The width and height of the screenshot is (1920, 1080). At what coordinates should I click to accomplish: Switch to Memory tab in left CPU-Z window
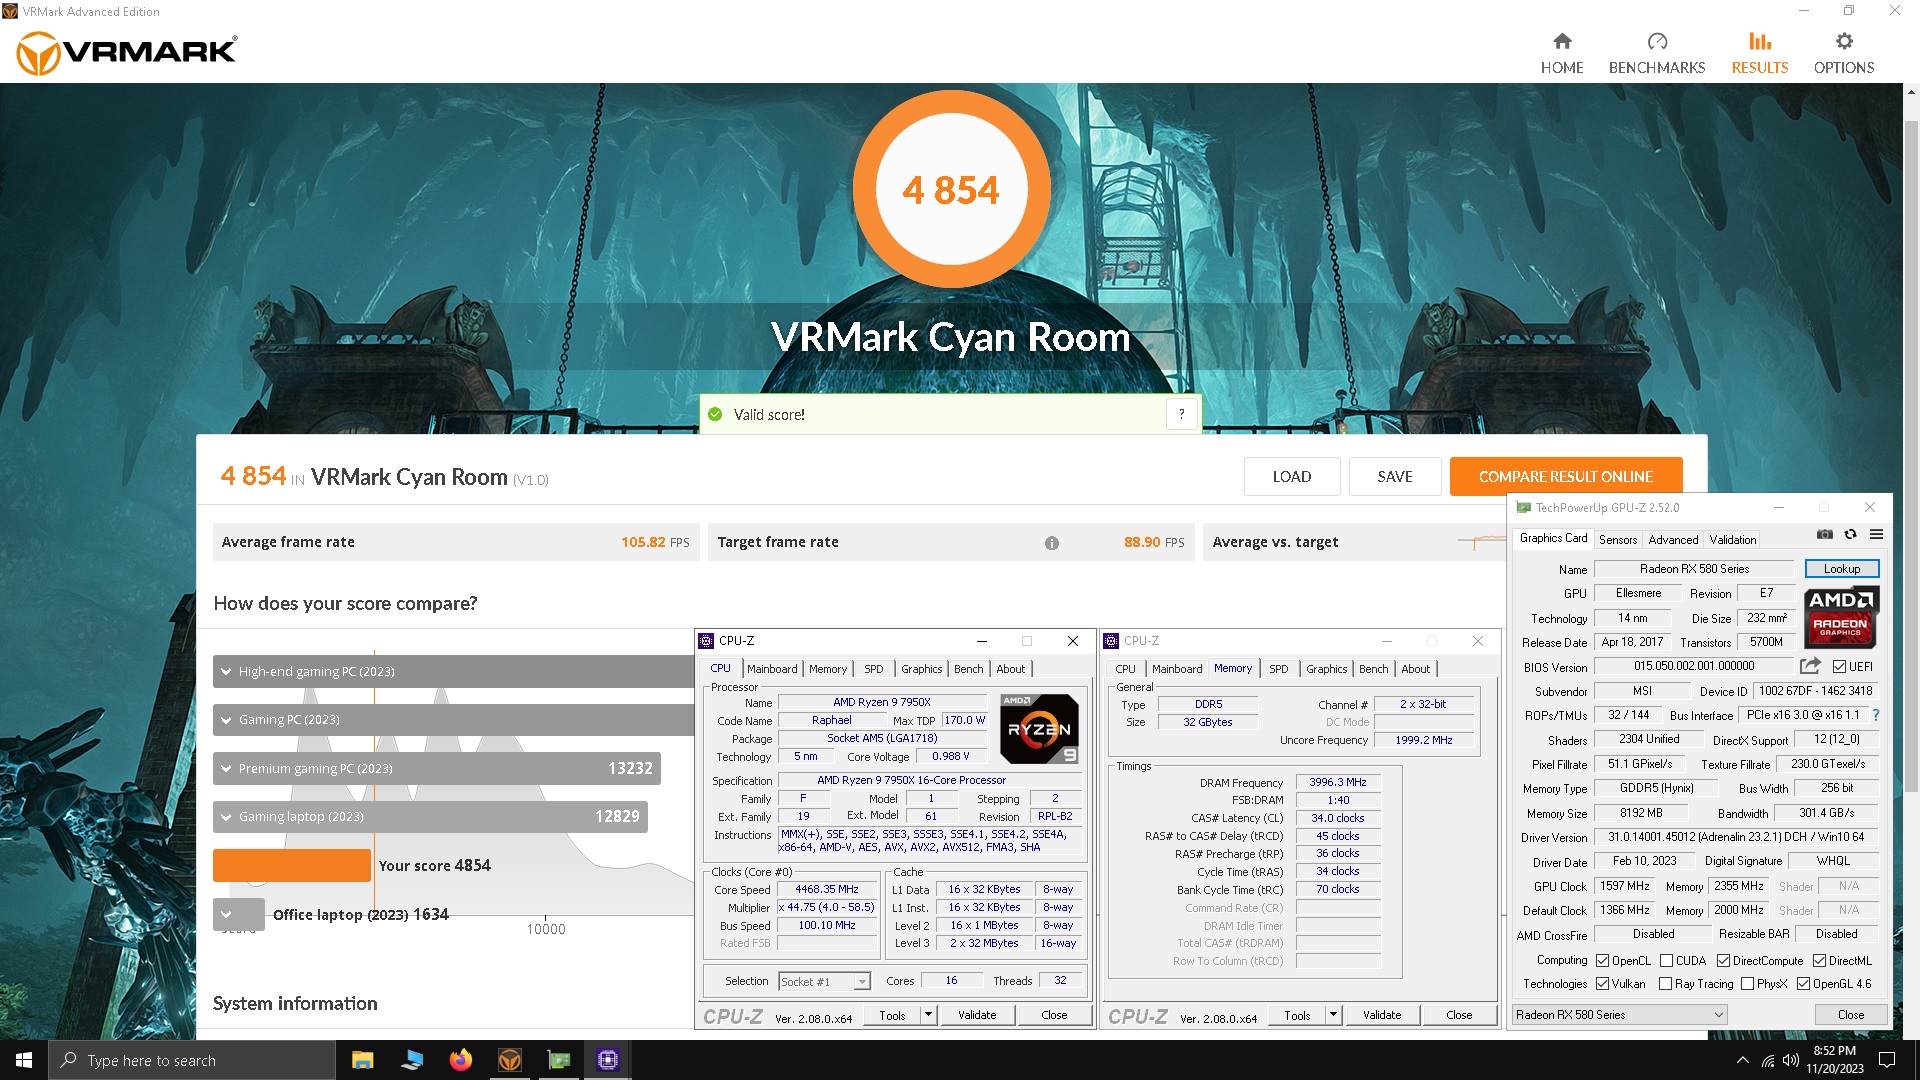pyautogui.click(x=828, y=669)
